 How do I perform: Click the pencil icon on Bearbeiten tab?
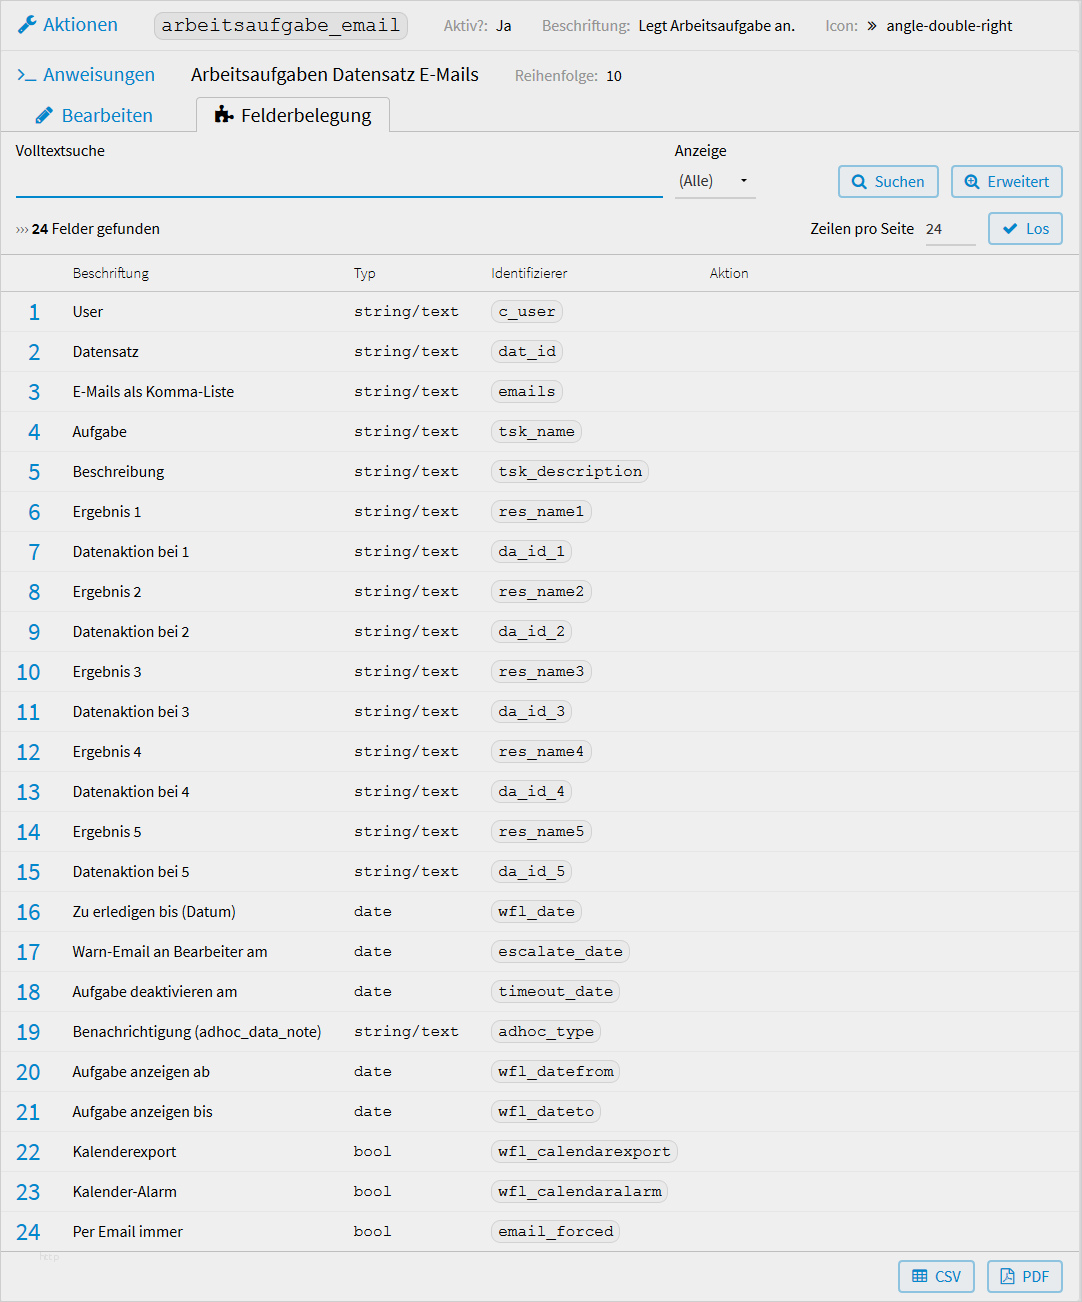tap(44, 116)
